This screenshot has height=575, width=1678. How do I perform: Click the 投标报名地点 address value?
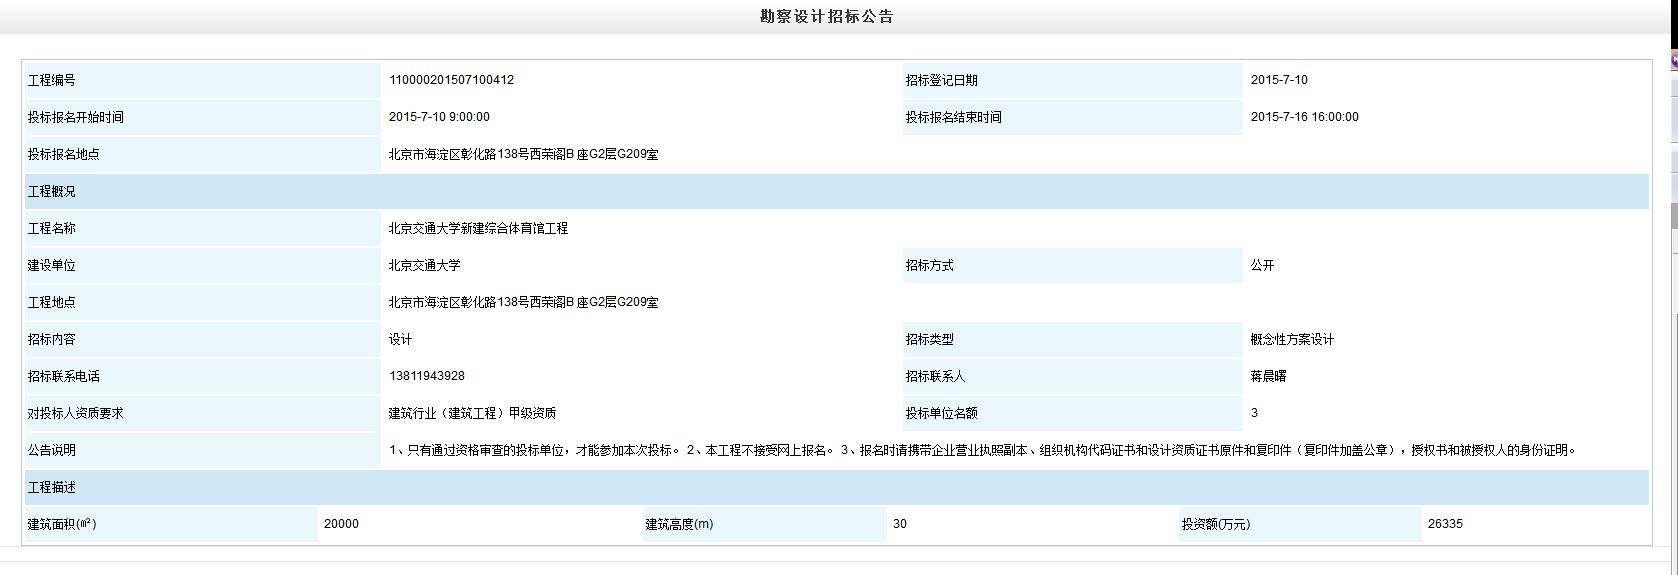523,154
